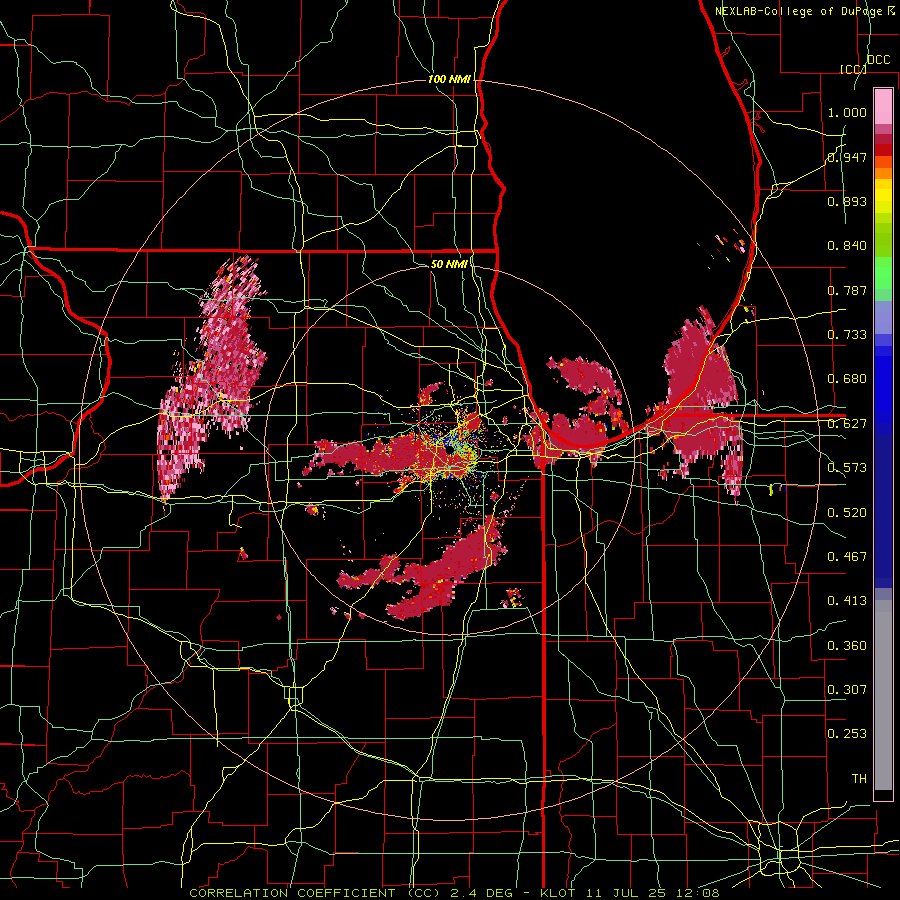This screenshot has height=900, width=900.
Task: Click the 50 NMI range ring label
Action: tap(449, 264)
